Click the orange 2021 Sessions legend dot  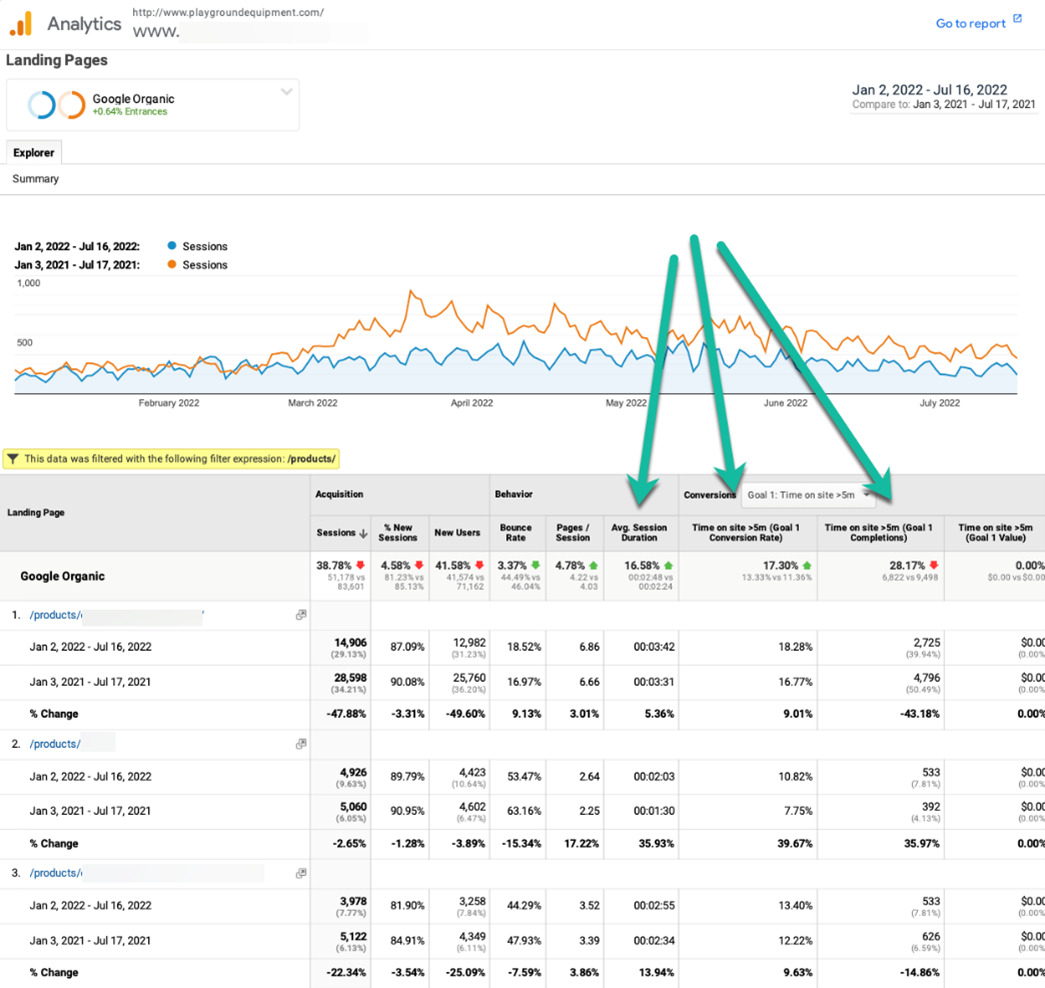point(172,265)
